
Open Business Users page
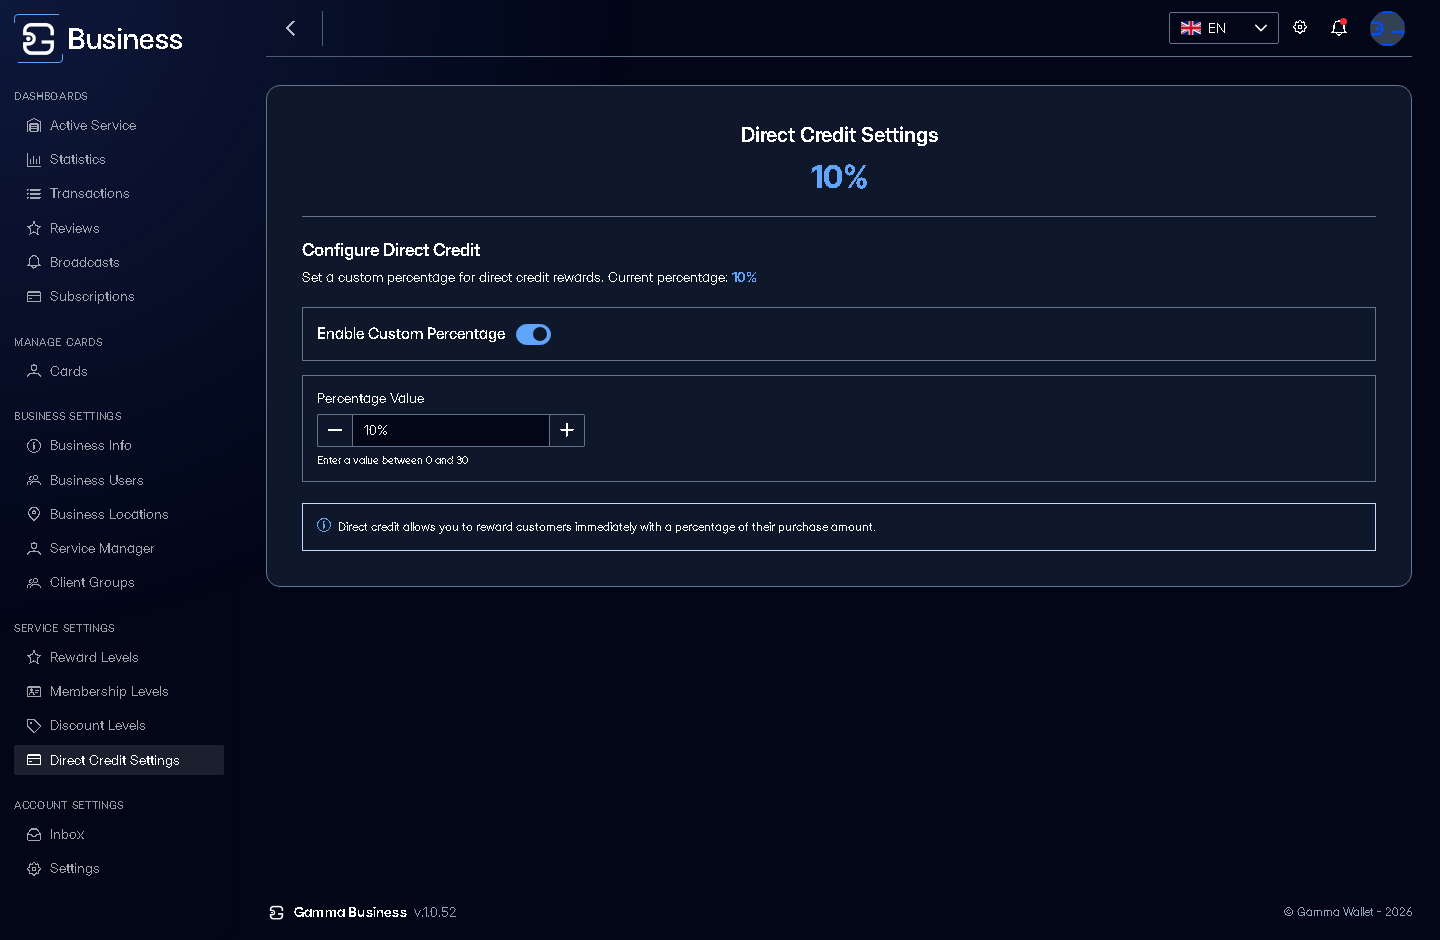[119, 481]
